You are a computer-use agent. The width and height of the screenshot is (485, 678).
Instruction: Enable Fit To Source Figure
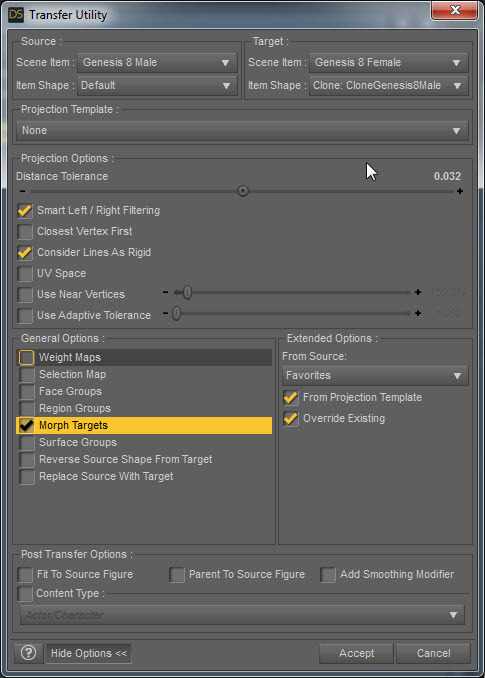pos(25,575)
